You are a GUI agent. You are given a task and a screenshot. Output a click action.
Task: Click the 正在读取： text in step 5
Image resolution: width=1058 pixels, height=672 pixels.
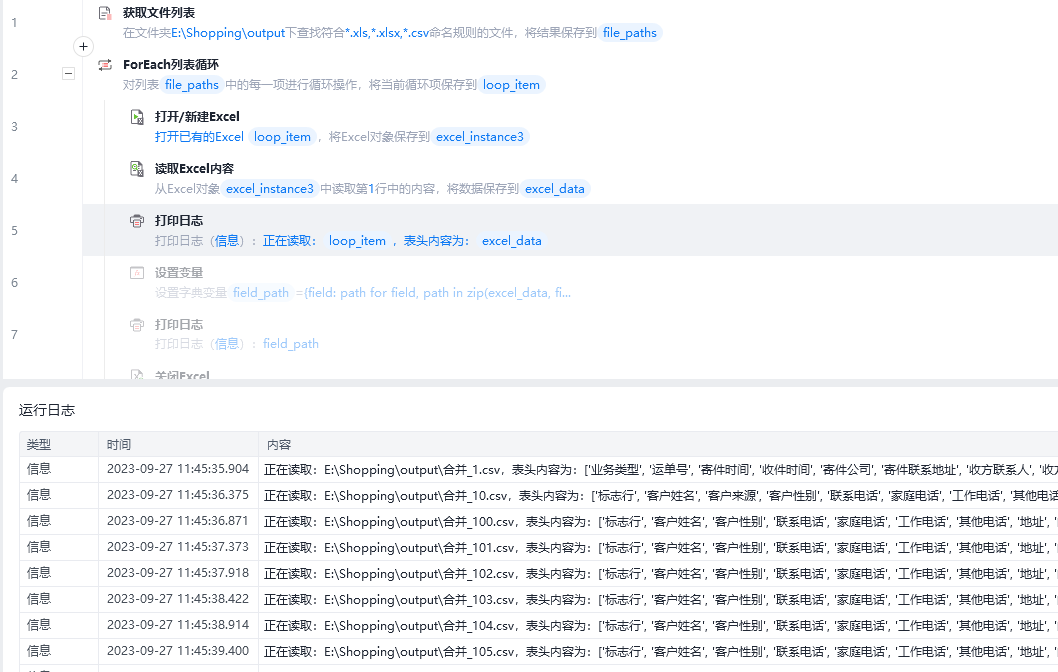point(290,241)
